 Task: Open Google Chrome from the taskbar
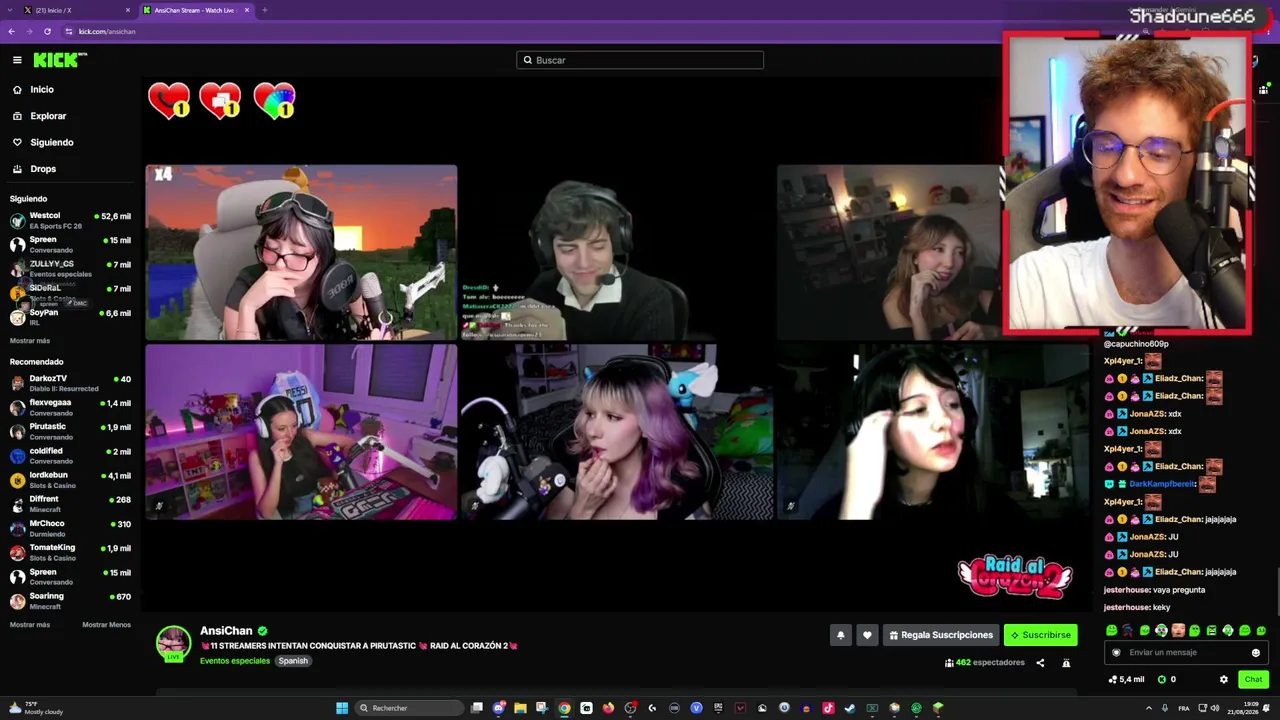tap(564, 708)
